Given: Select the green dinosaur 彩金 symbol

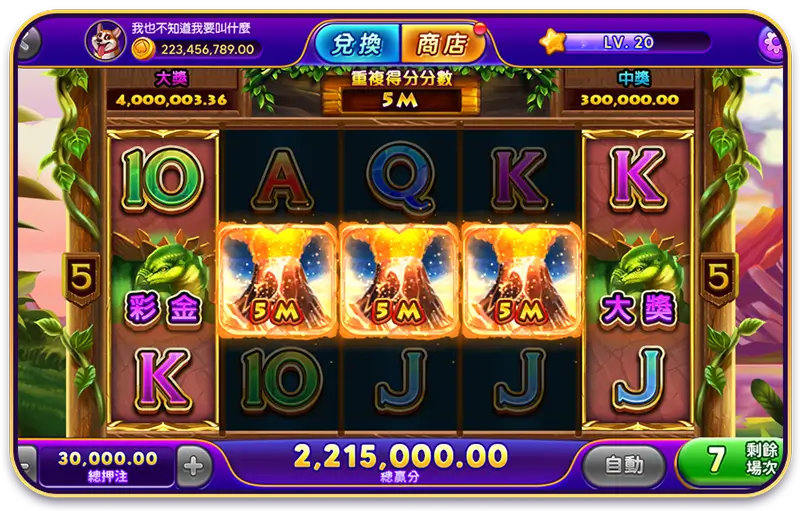Looking at the screenshot, I should pos(162,279).
